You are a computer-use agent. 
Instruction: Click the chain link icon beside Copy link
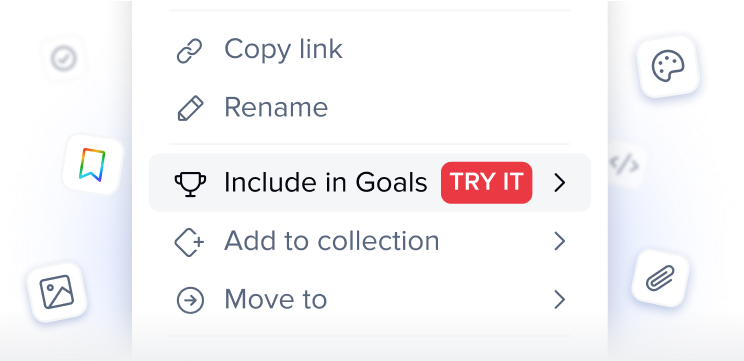pyautogui.click(x=189, y=51)
